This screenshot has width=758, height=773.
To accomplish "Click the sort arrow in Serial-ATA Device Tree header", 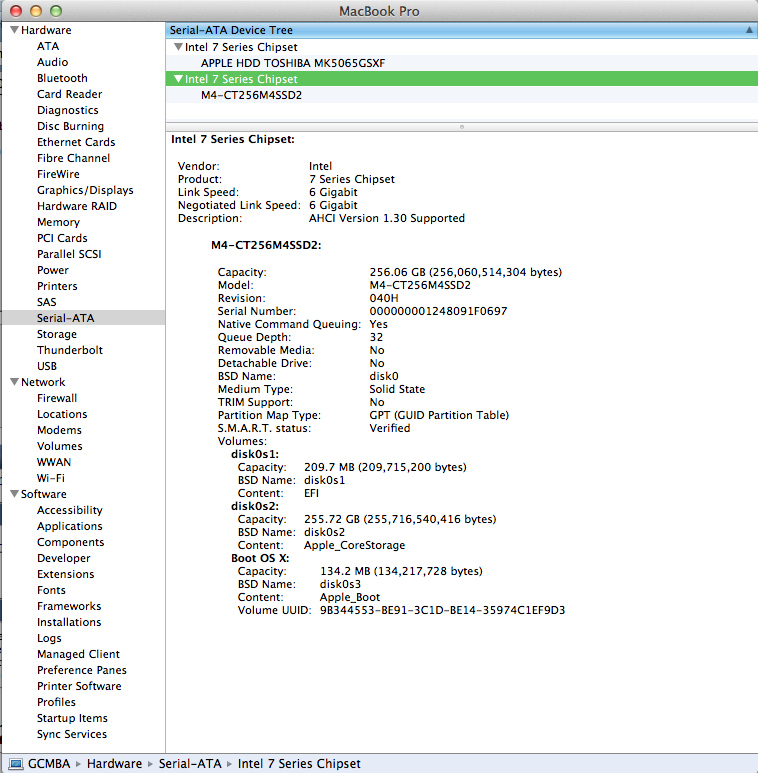I will (x=749, y=30).
